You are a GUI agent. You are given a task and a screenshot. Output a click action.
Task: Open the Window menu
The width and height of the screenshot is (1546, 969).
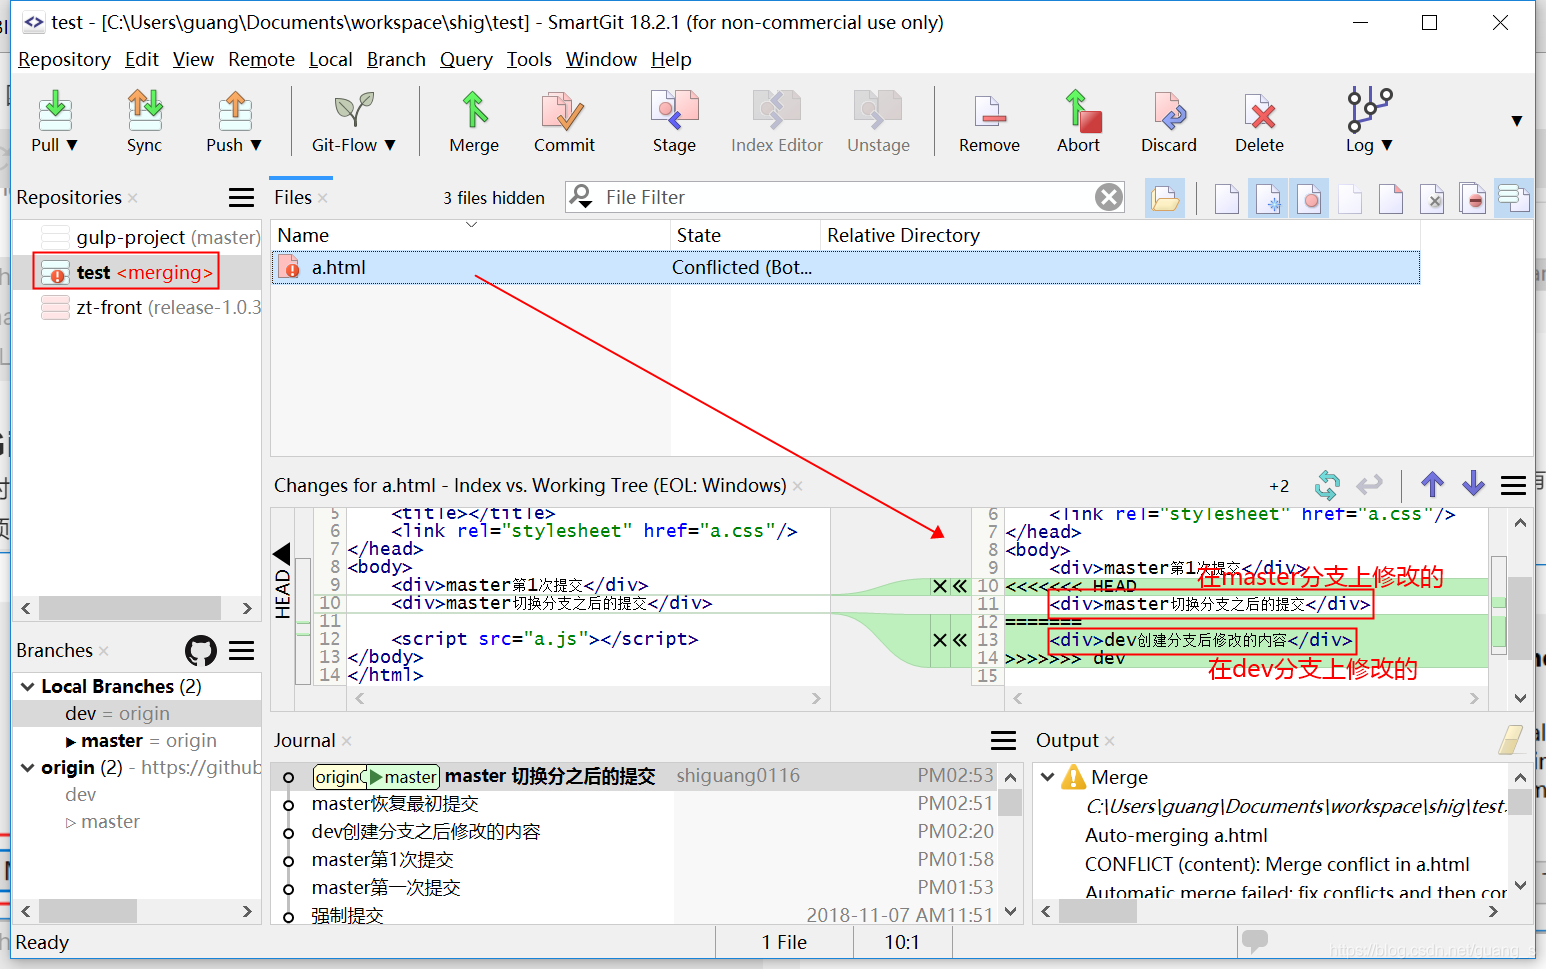point(601,59)
